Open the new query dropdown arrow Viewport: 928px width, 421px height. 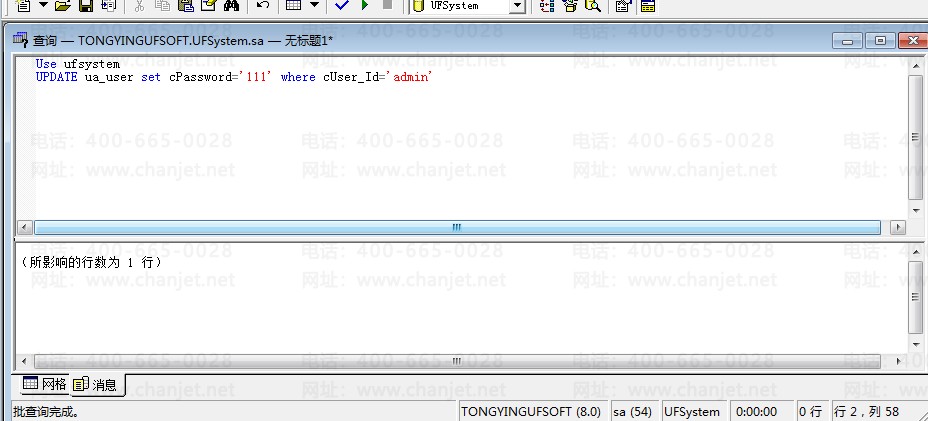(43, 5)
